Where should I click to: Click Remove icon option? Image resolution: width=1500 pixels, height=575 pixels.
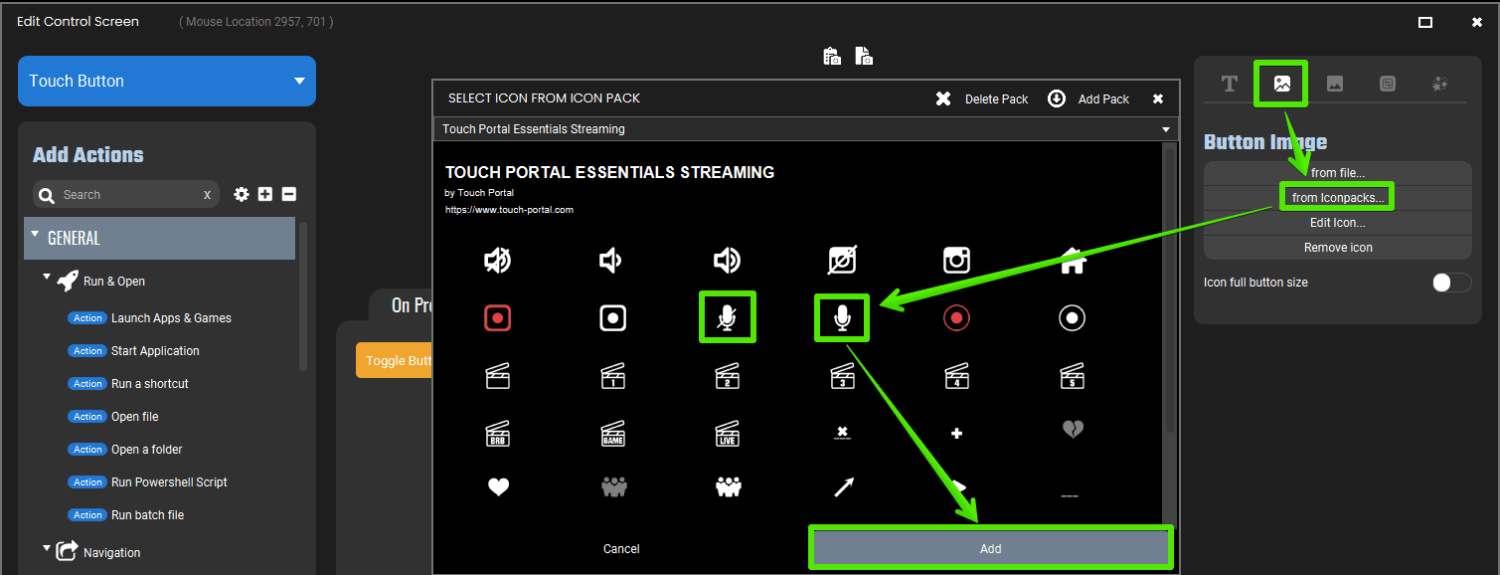coord(1338,247)
